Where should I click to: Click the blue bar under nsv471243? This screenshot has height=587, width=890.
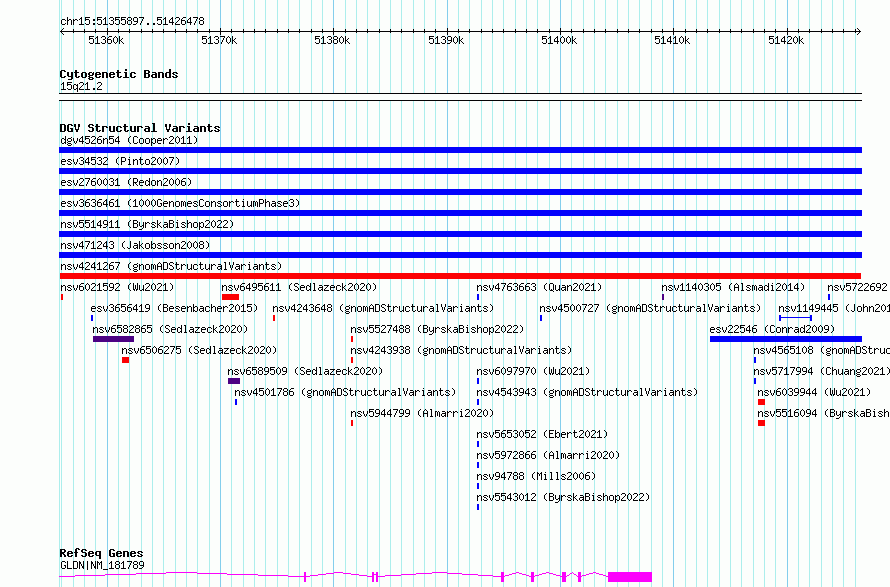460,255
